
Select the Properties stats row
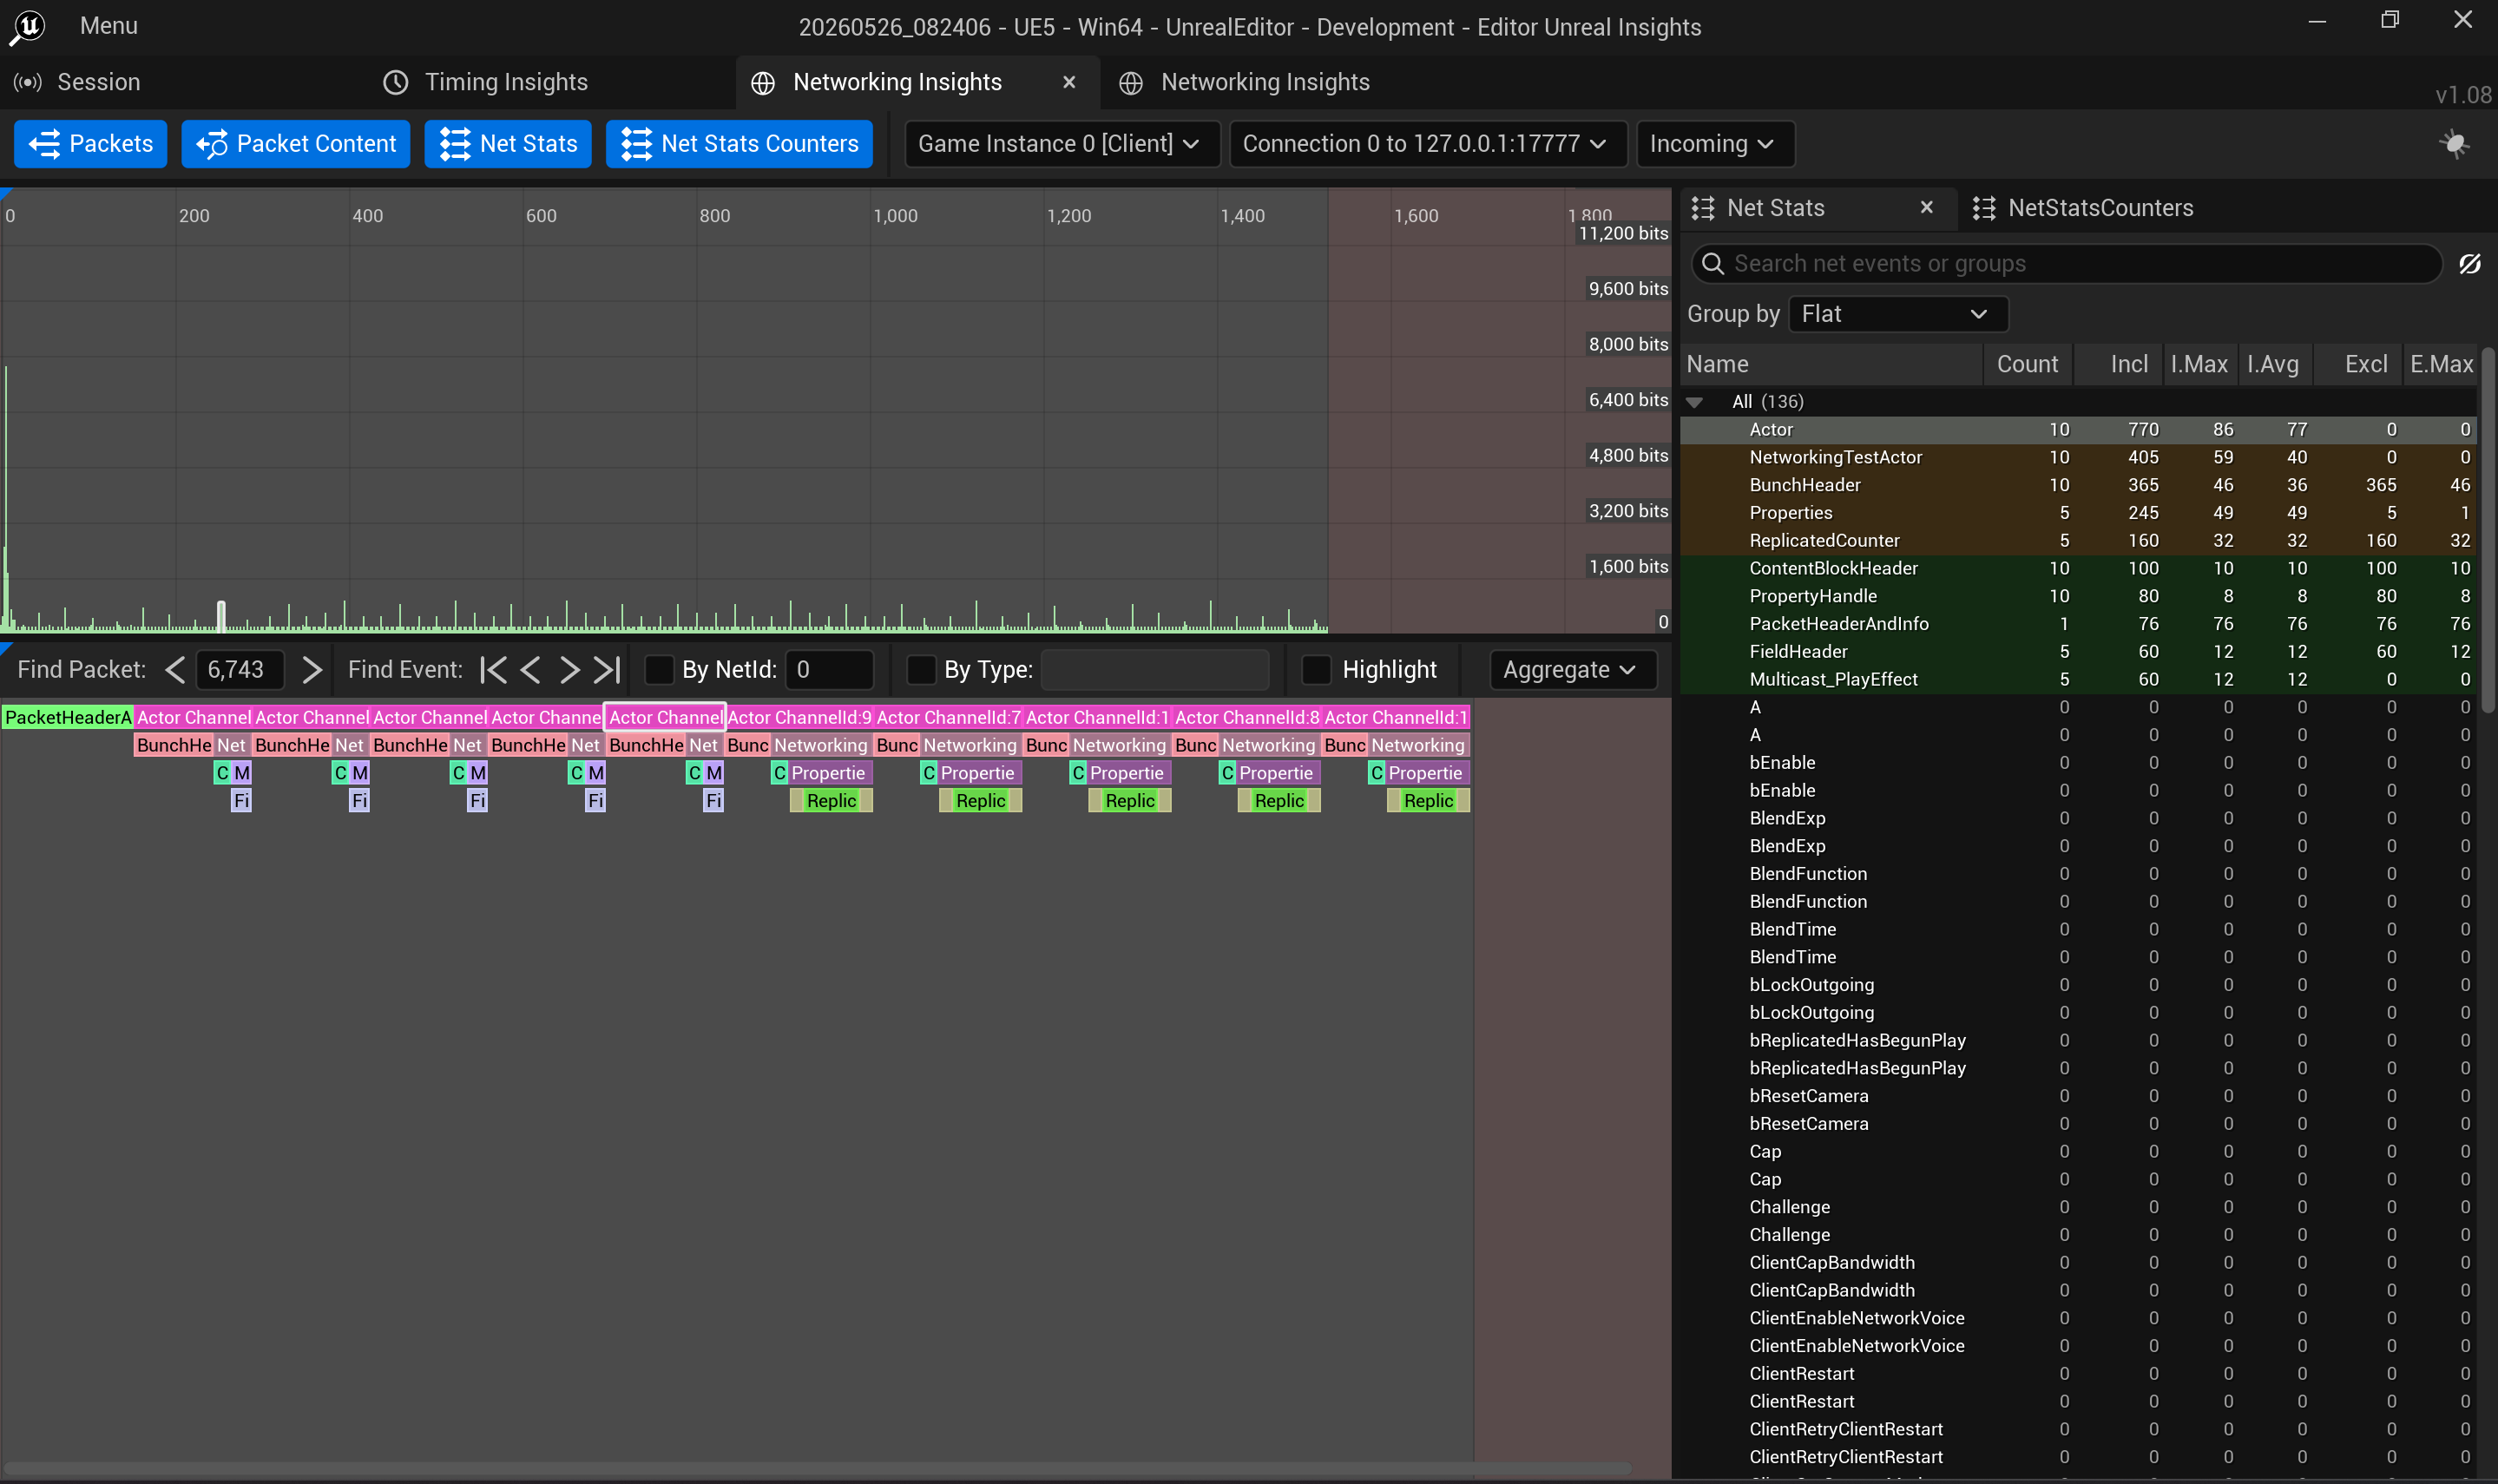(2079, 513)
